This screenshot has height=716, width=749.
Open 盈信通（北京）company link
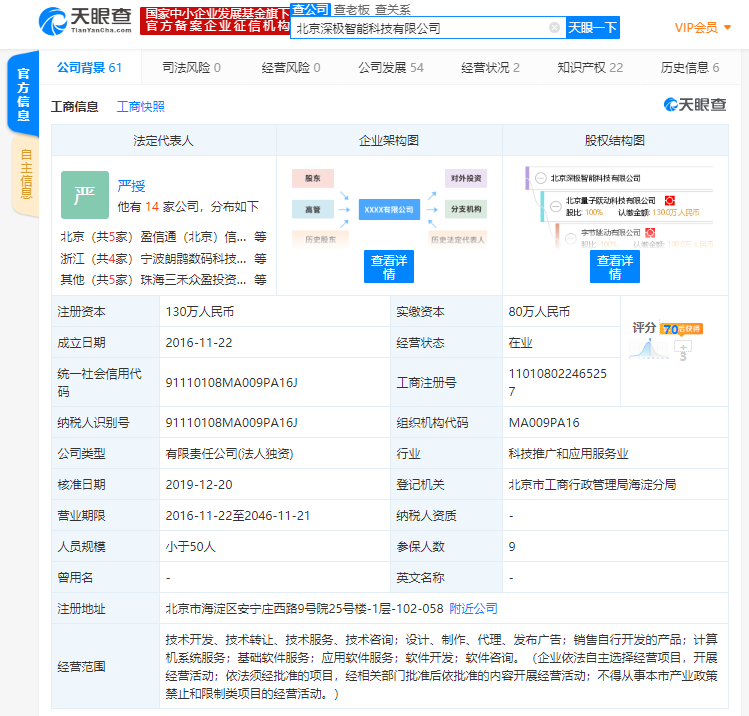tap(193, 237)
